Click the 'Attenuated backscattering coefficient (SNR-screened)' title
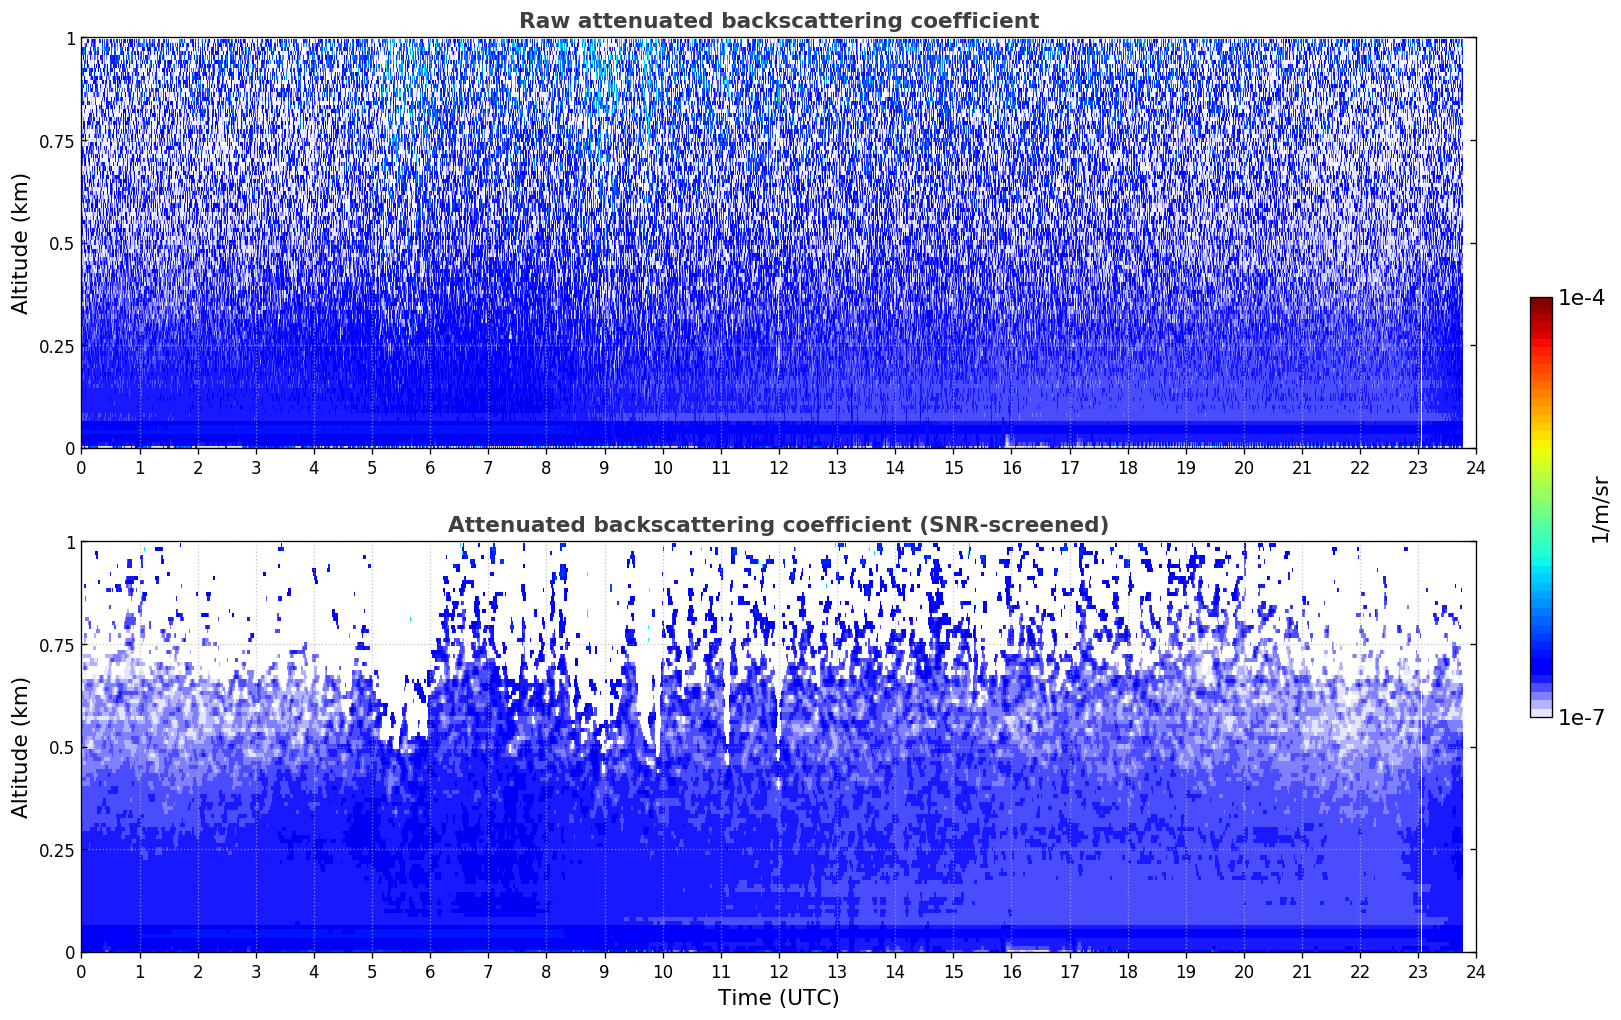Viewport: 1621px width, 1020px height. (x=778, y=525)
